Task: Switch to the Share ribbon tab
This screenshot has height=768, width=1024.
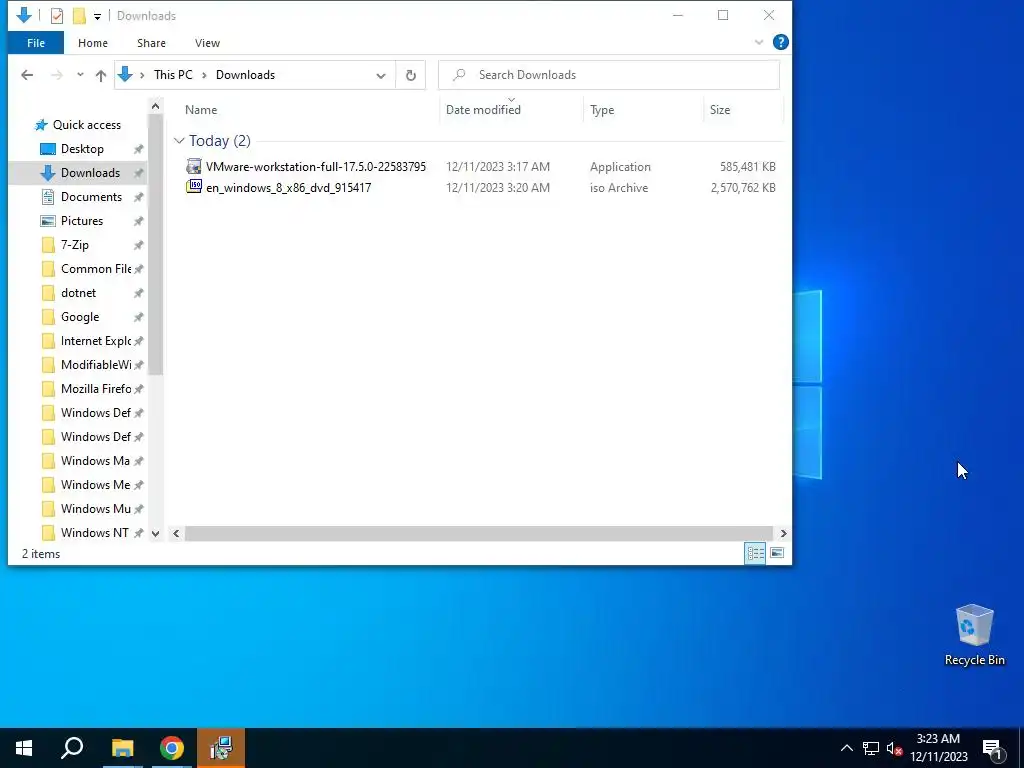Action: [x=151, y=43]
